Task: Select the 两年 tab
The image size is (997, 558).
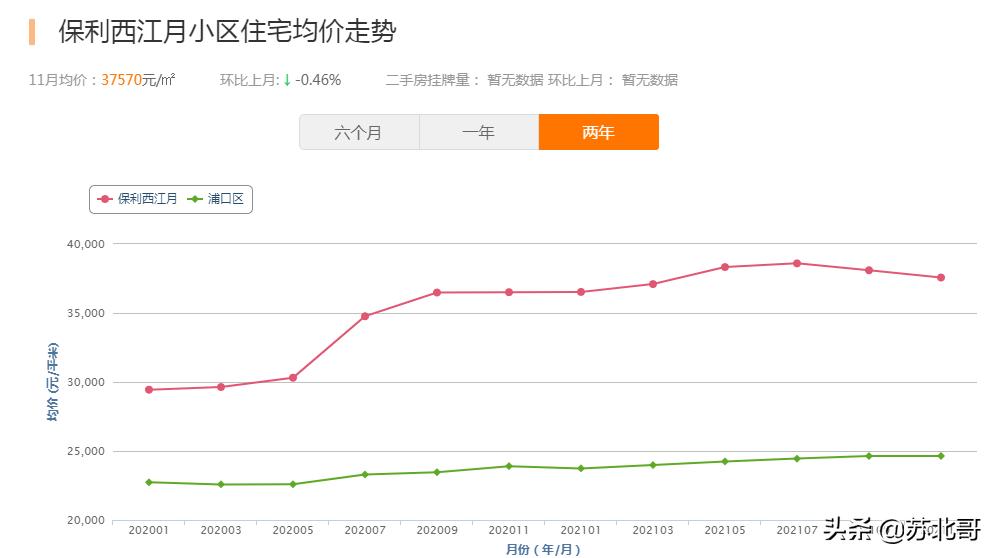Action: [598, 132]
